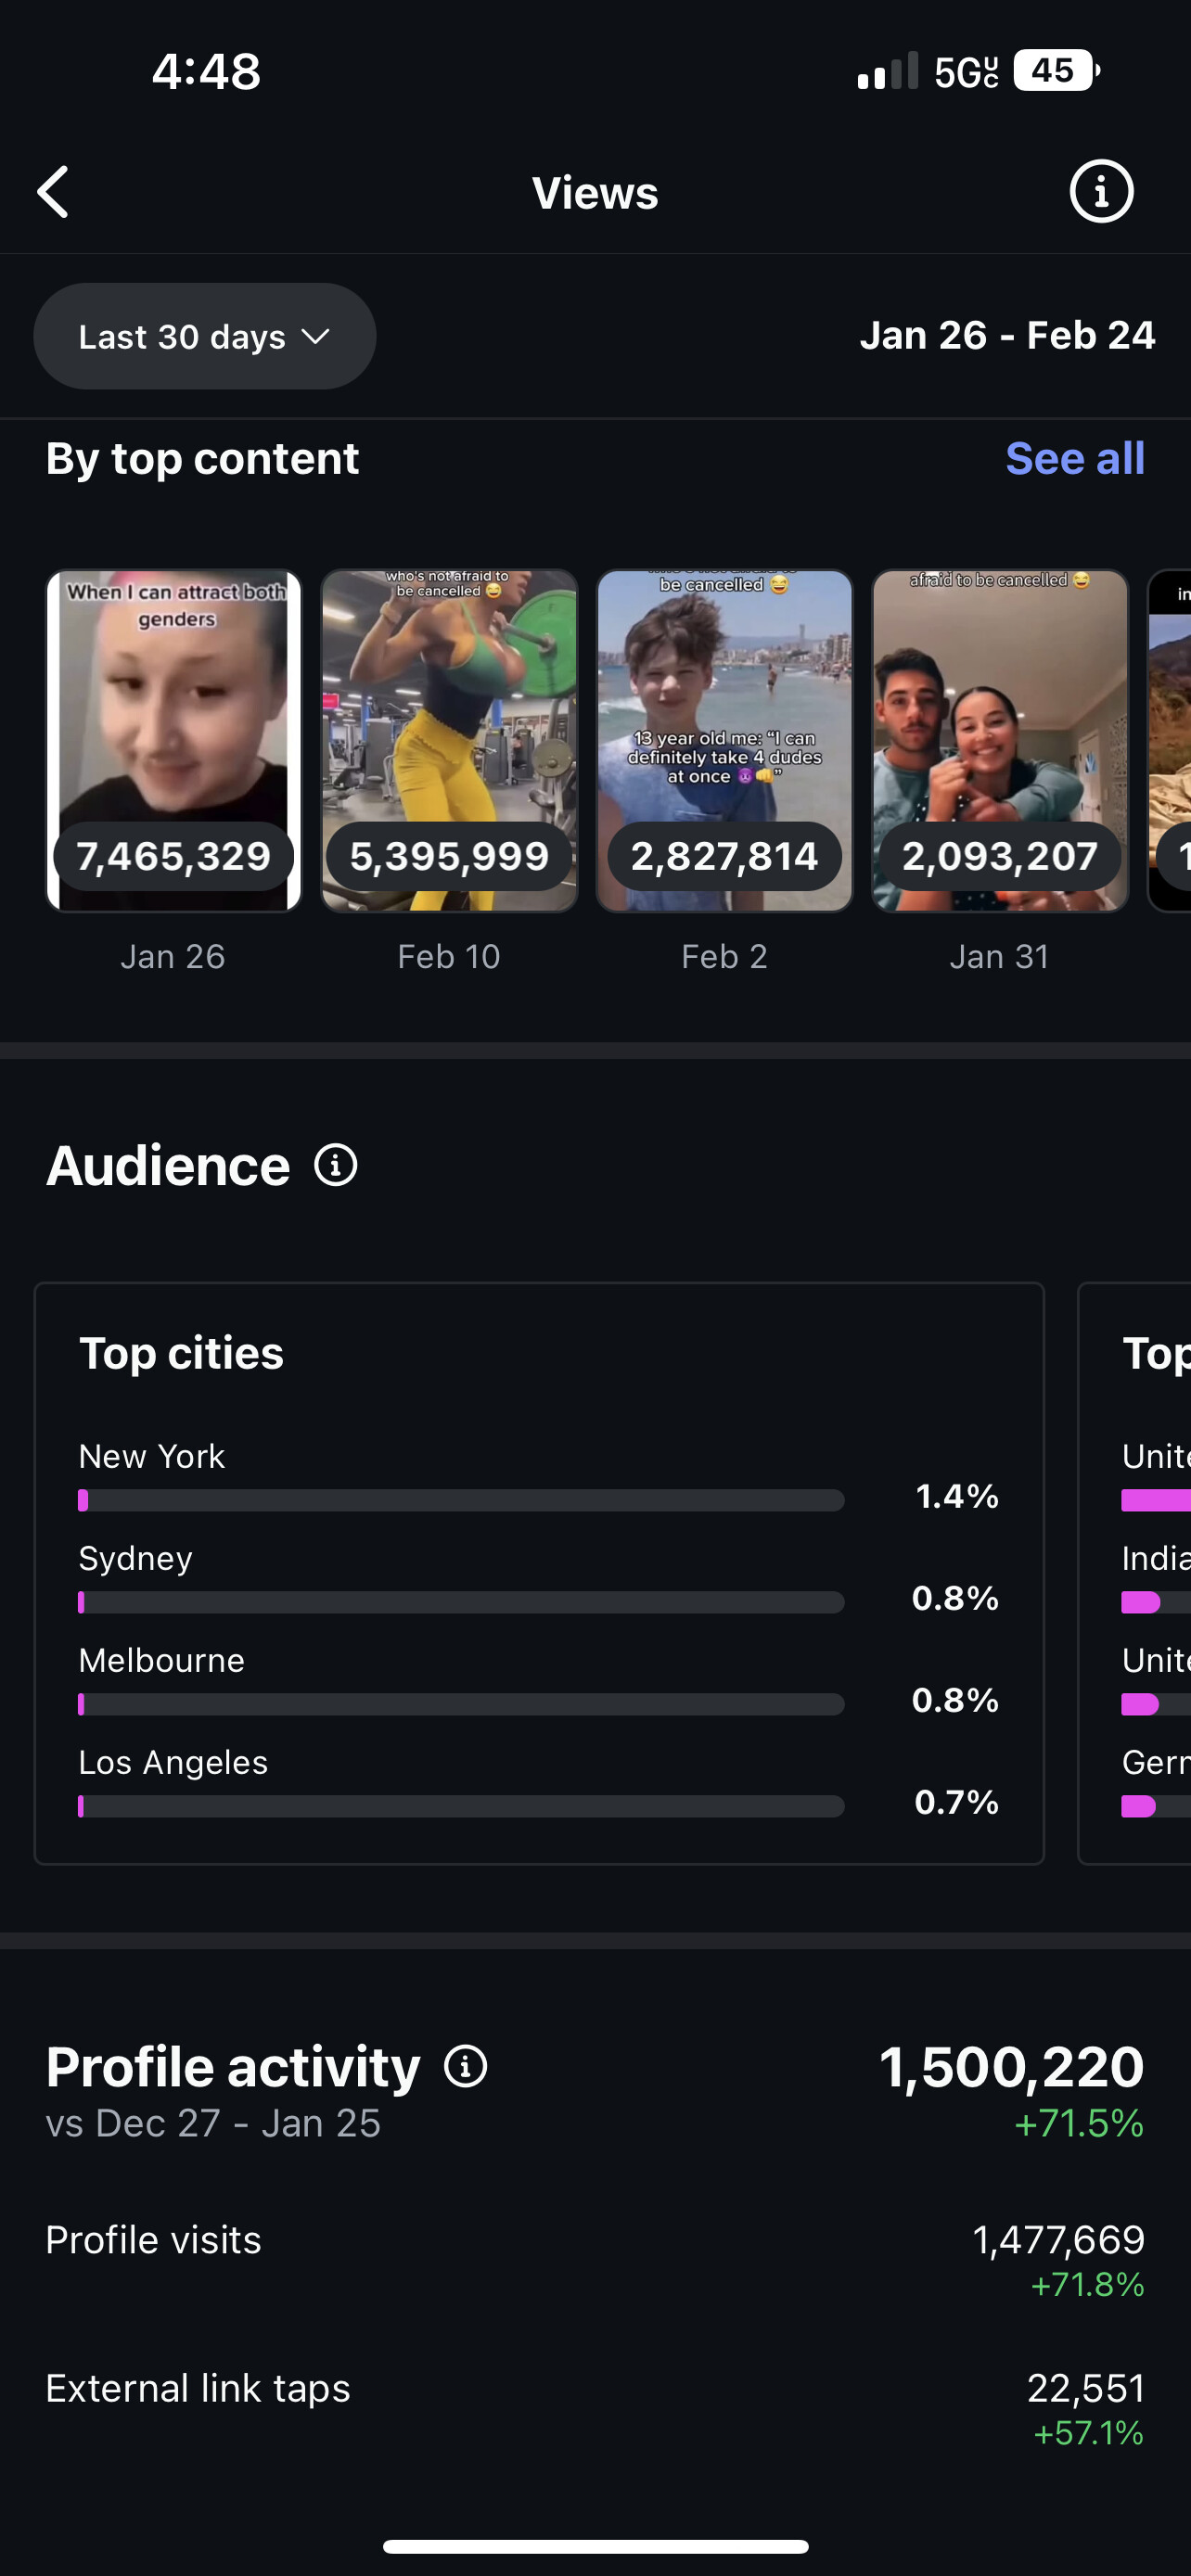Image resolution: width=1191 pixels, height=2576 pixels.
Task: Select the Top cities audience card
Action: [x=539, y=1573]
